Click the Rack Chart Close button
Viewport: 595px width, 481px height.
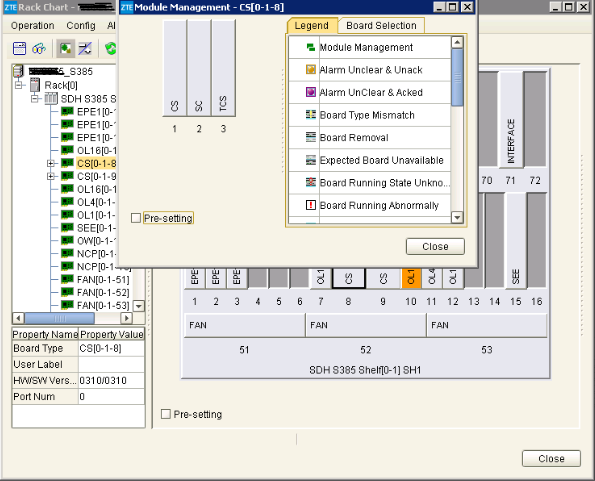tap(551, 459)
